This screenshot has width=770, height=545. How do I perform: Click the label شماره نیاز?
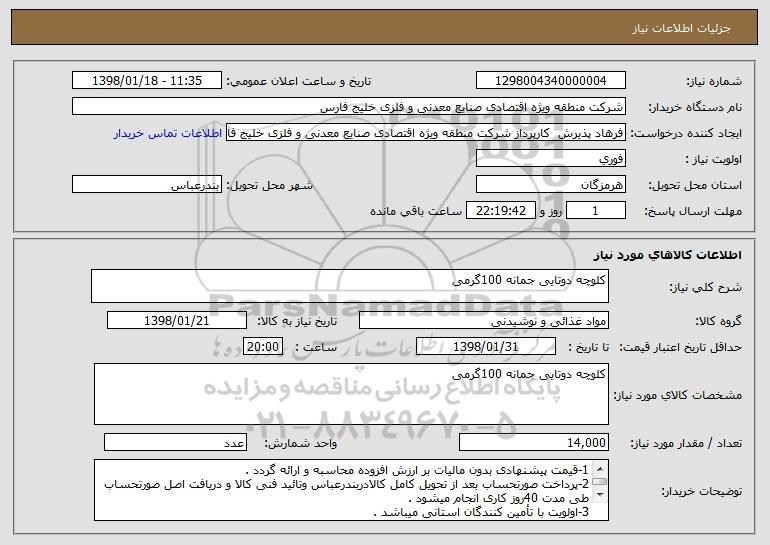pos(714,81)
